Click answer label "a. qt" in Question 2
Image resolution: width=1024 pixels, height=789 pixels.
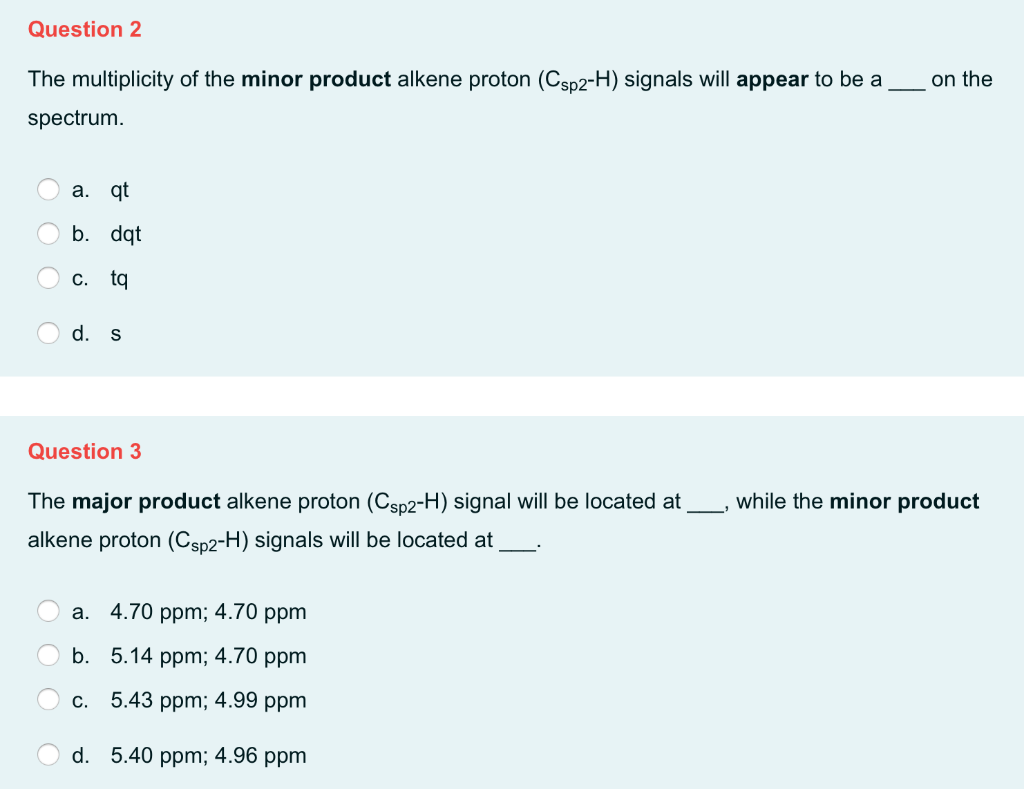(x=100, y=189)
